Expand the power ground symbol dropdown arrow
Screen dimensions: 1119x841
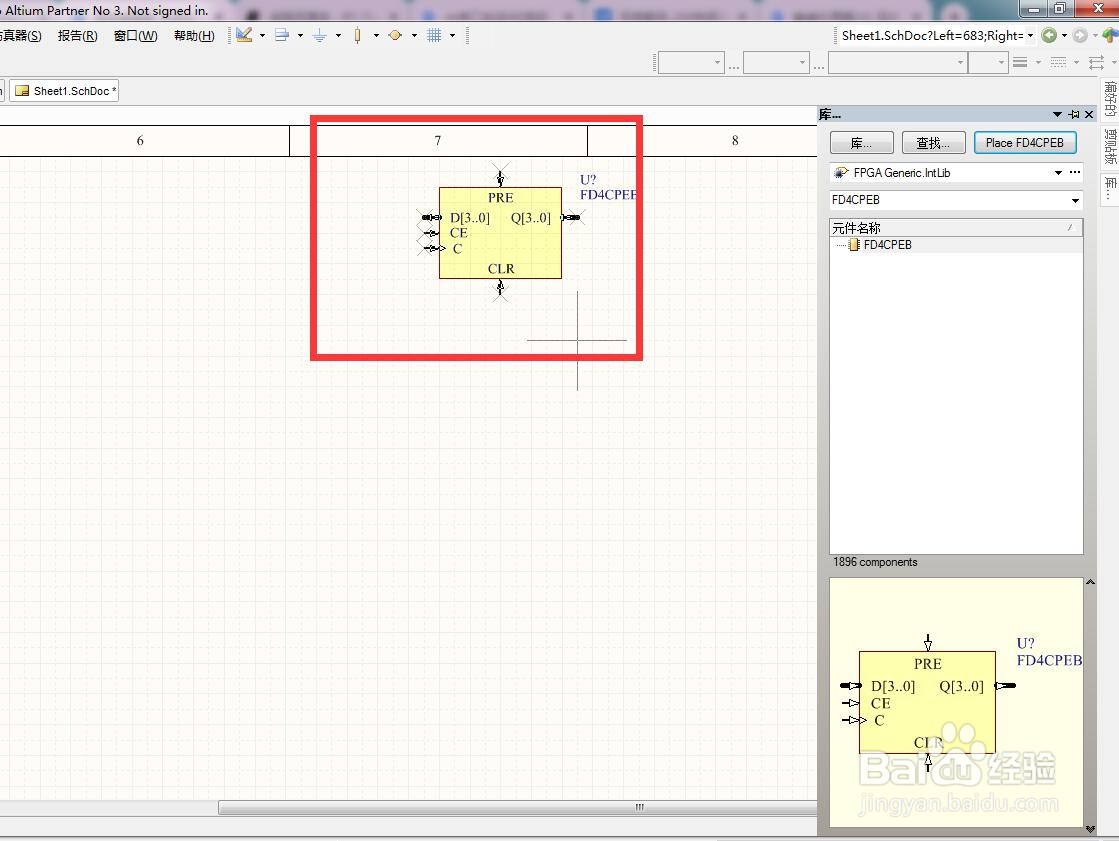[x=338, y=35]
